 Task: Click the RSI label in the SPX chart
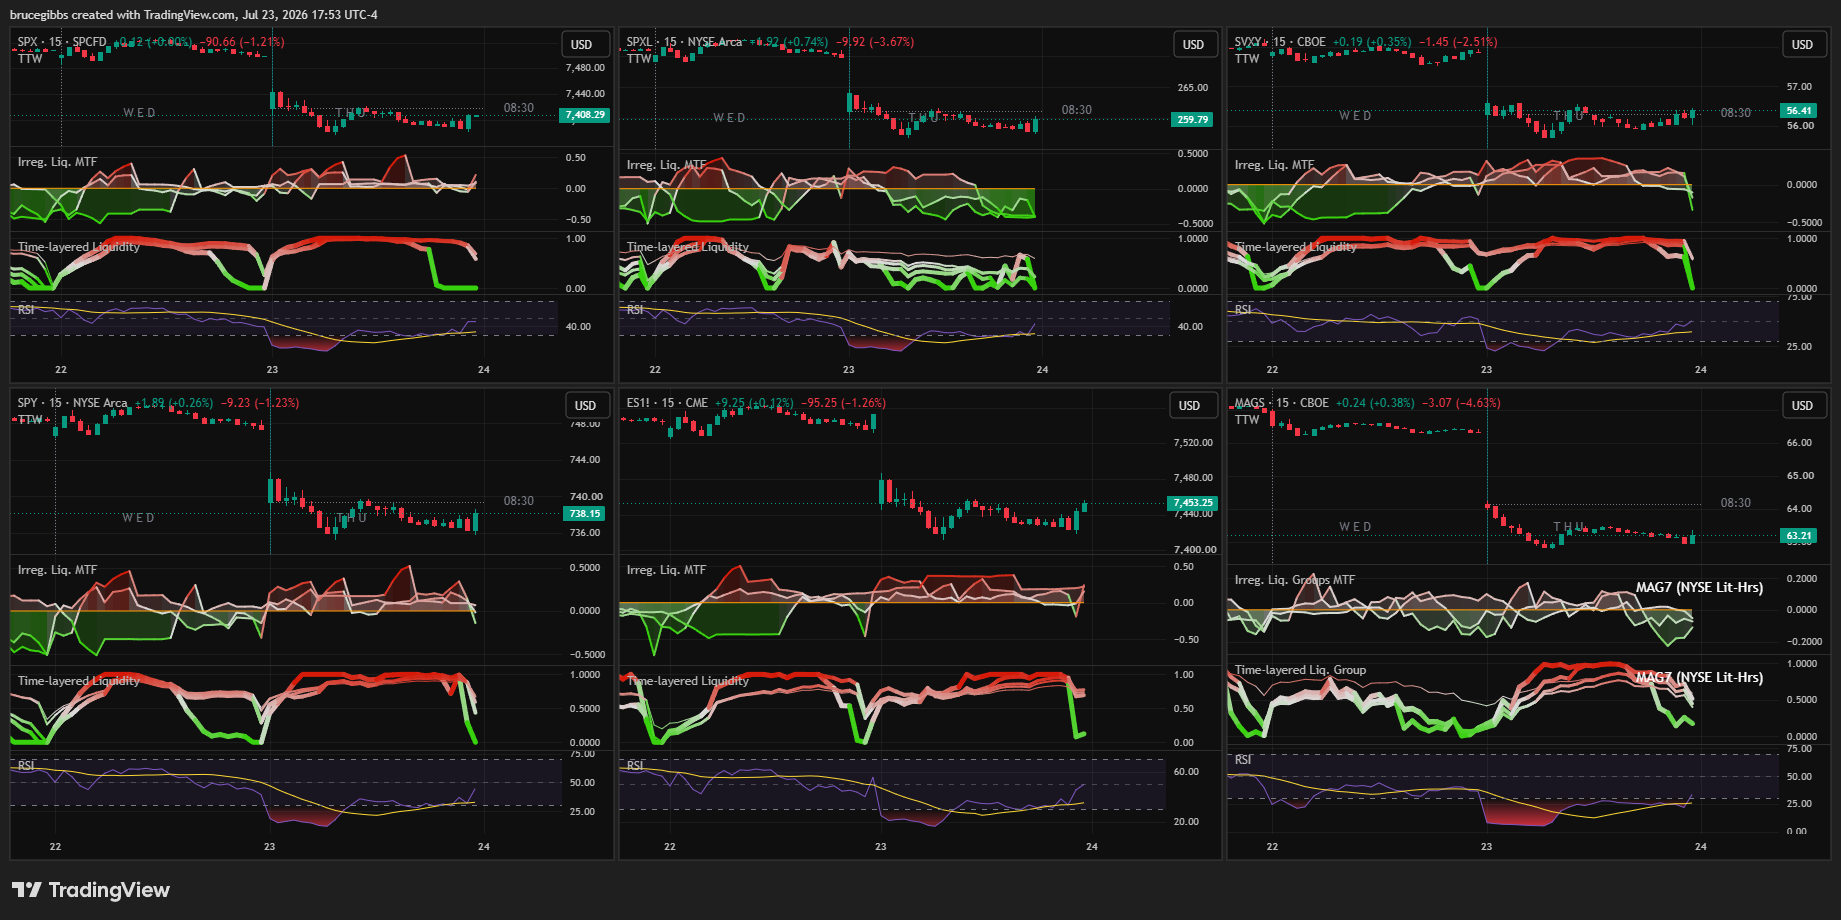click(x=26, y=310)
